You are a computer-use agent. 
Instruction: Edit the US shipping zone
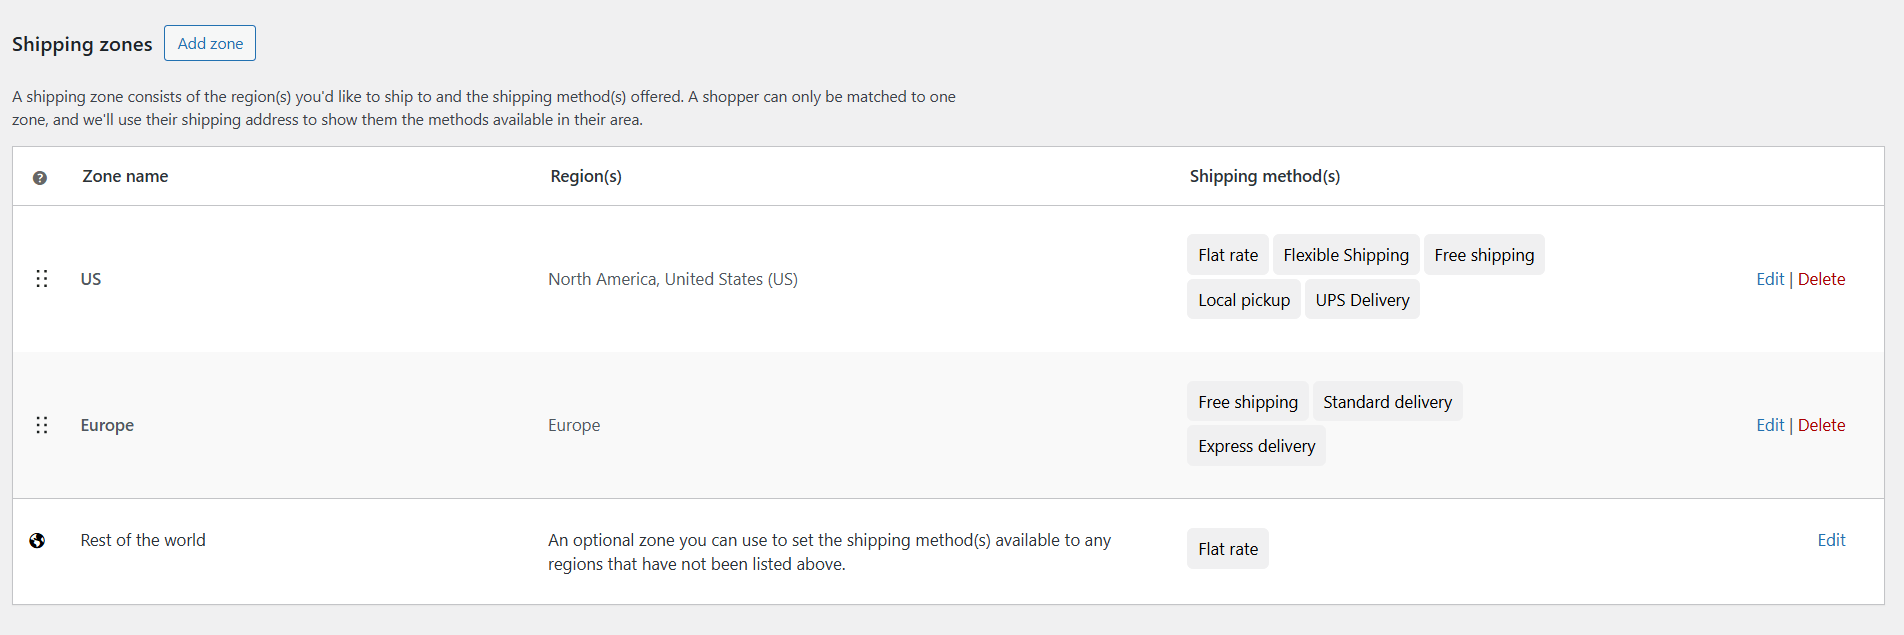pos(1770,279)
